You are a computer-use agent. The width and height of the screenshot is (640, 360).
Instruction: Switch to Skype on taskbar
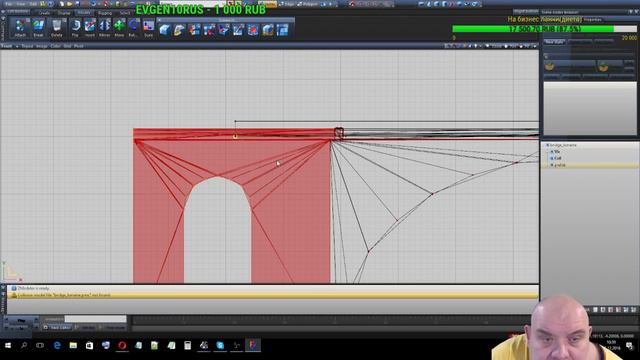(x=220, y=345)
